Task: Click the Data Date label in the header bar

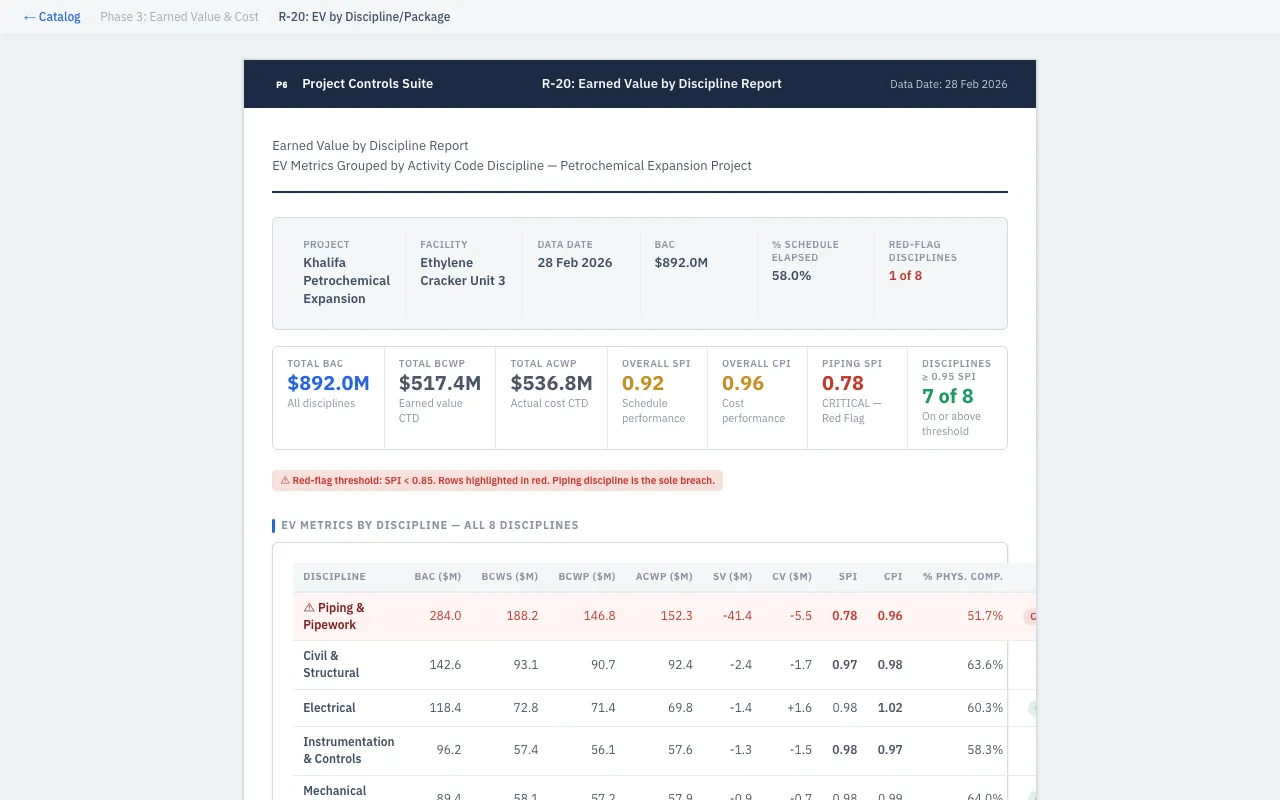Action: click(x=948, y=84)
